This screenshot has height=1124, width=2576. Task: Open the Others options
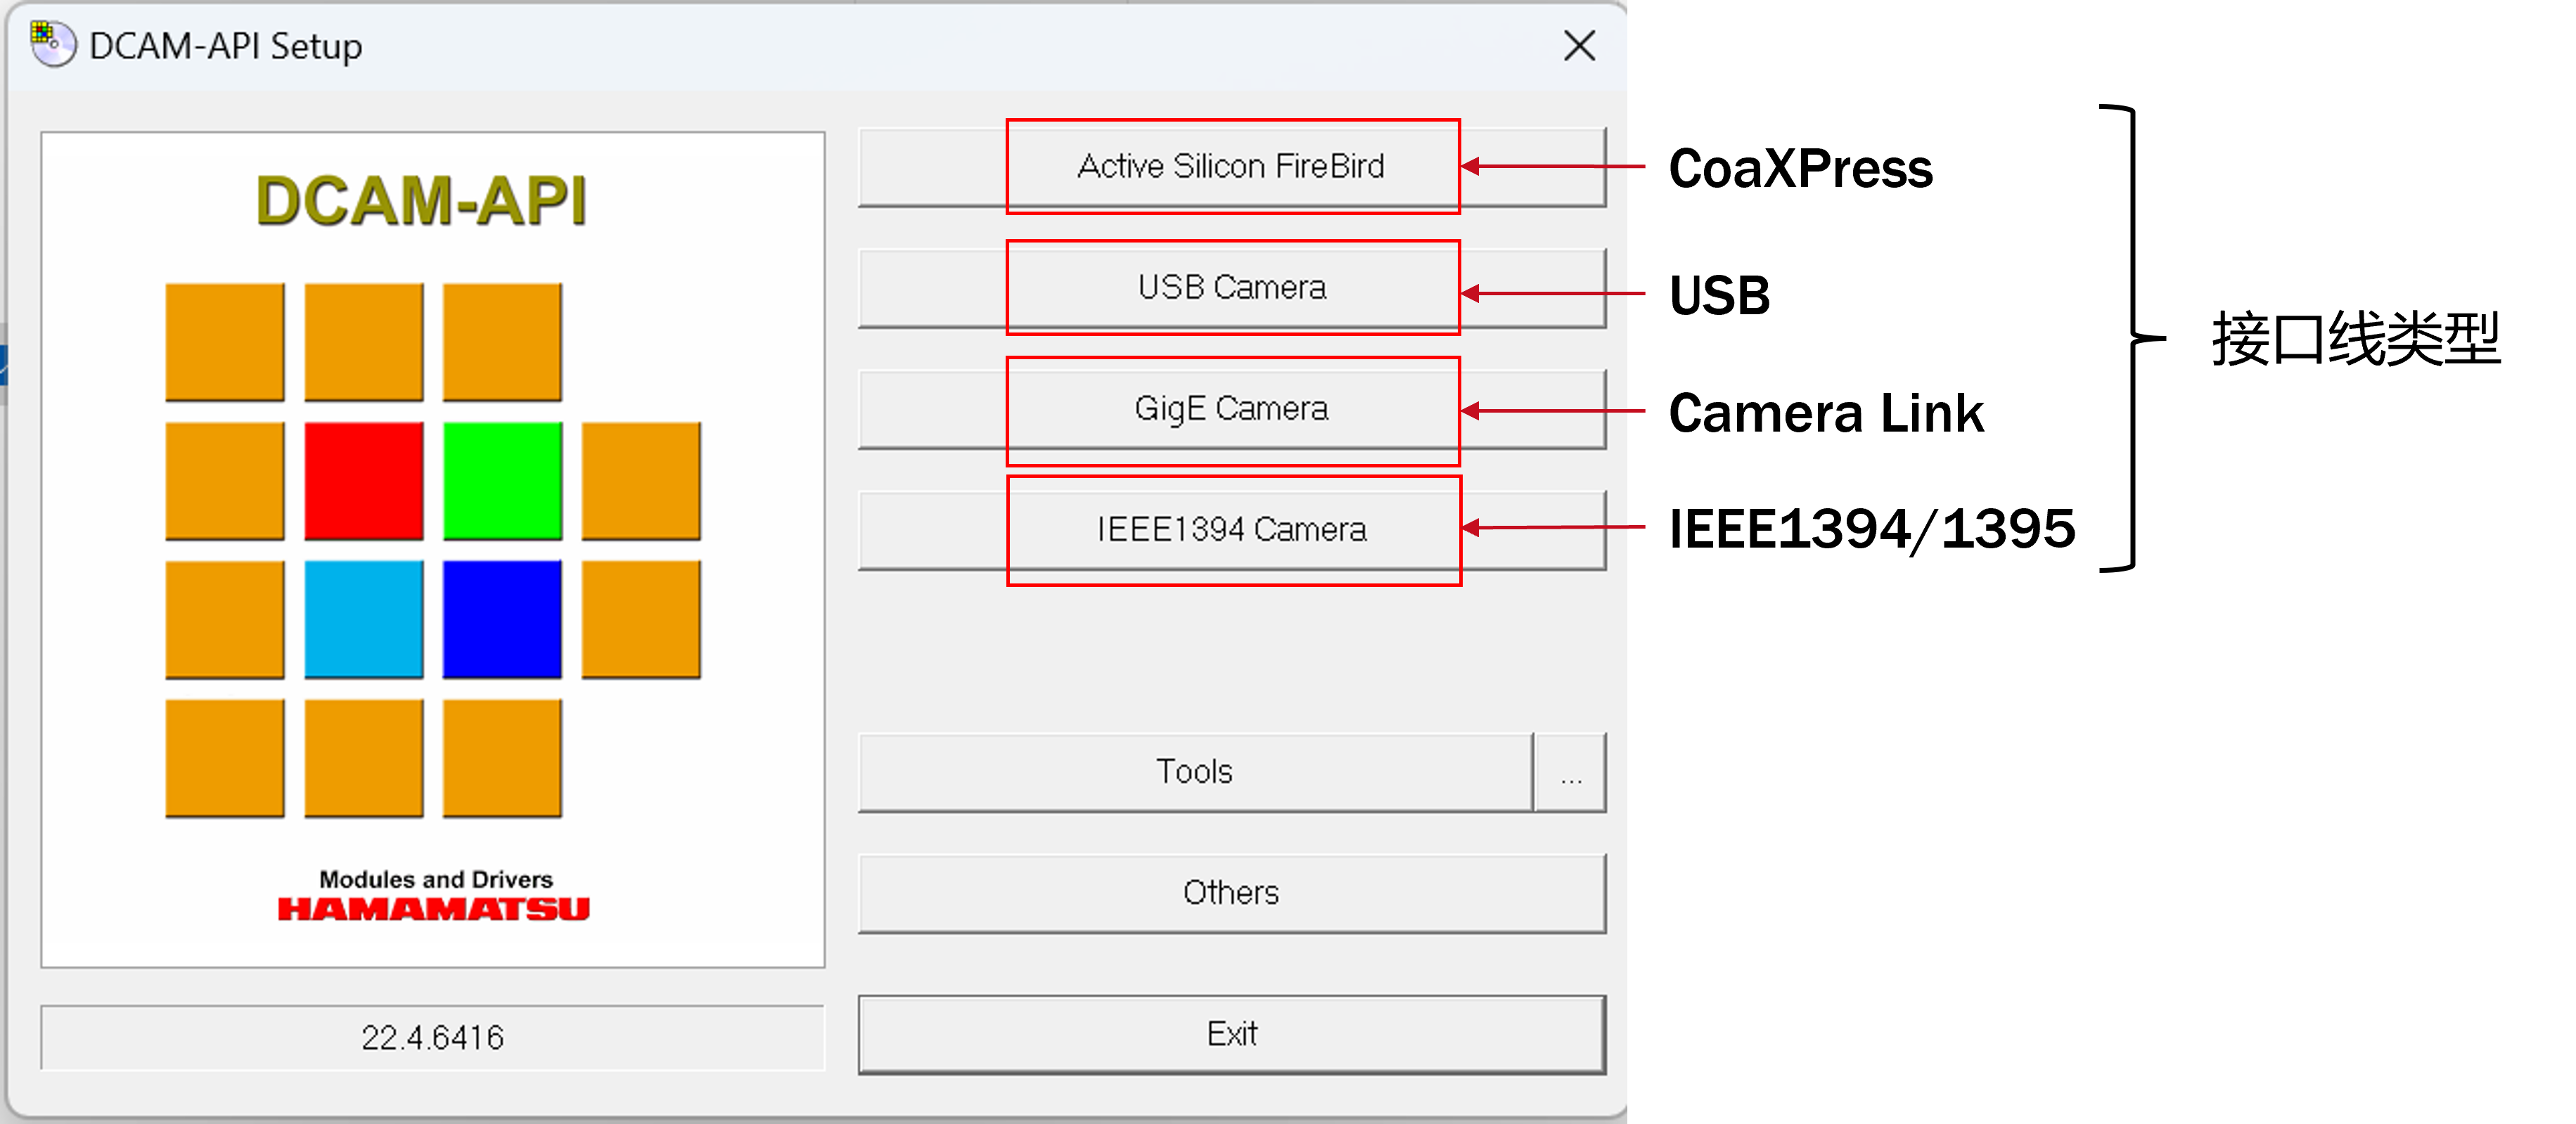point(1232,893)
